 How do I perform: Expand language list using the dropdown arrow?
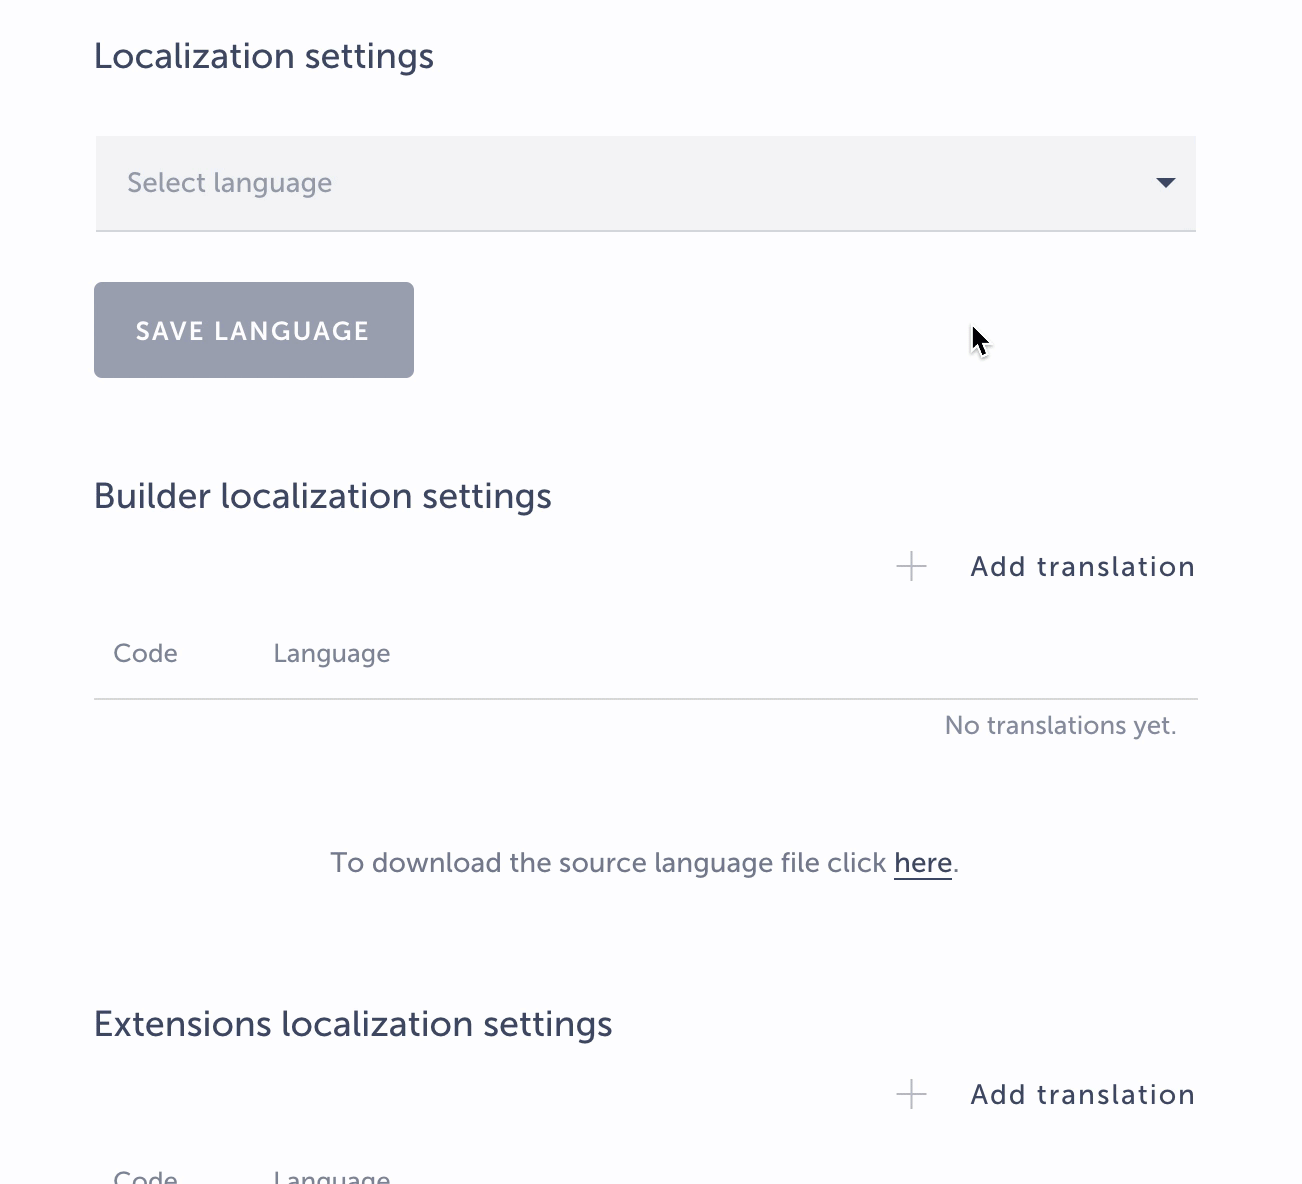click(x=1165, y=183)
